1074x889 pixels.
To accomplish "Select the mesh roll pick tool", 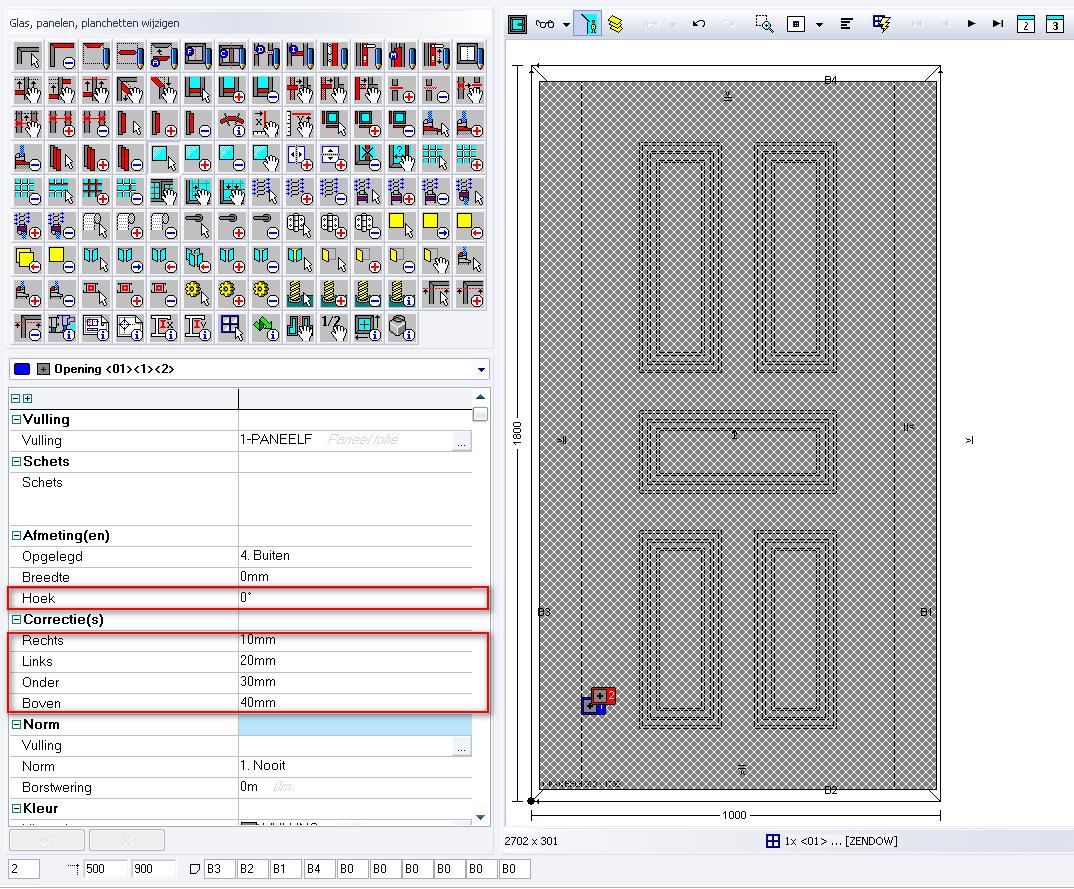I will [96, 225].
